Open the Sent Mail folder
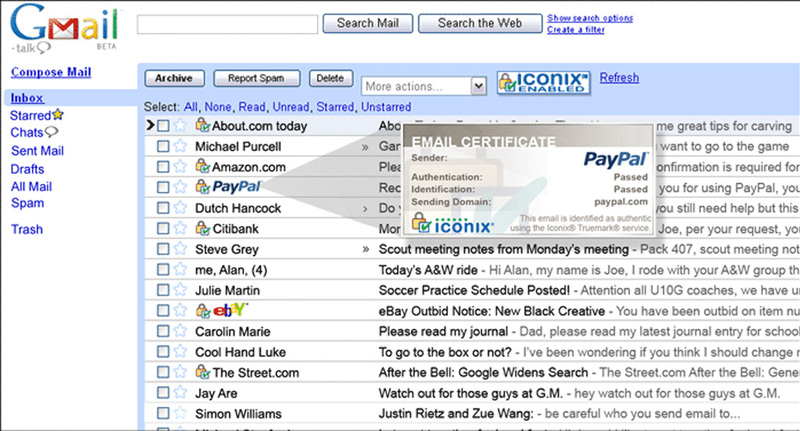Screen dimensions: 800x431 click(37, 150)
